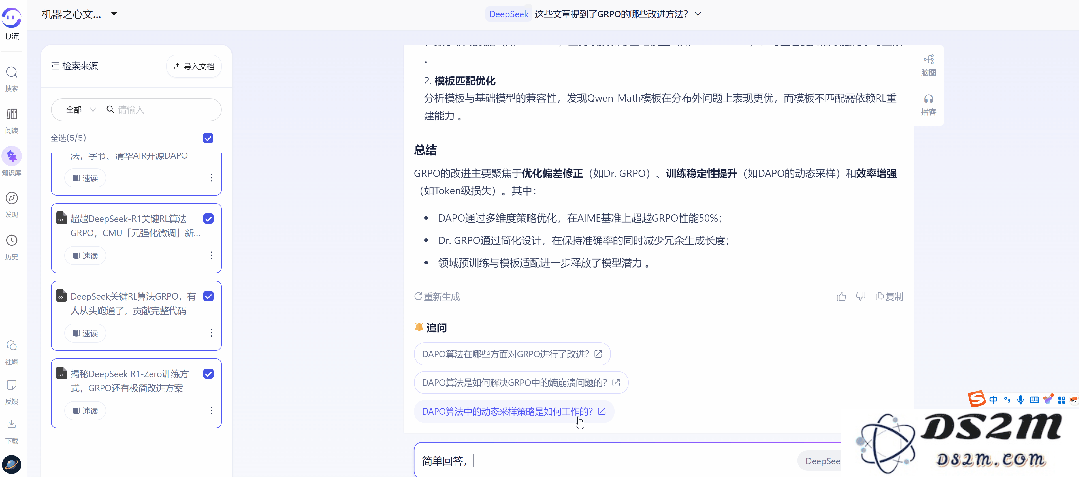
Task: Copy the answer with the 复制 icon
Action: pyautogui.click(x=890, y=297)
